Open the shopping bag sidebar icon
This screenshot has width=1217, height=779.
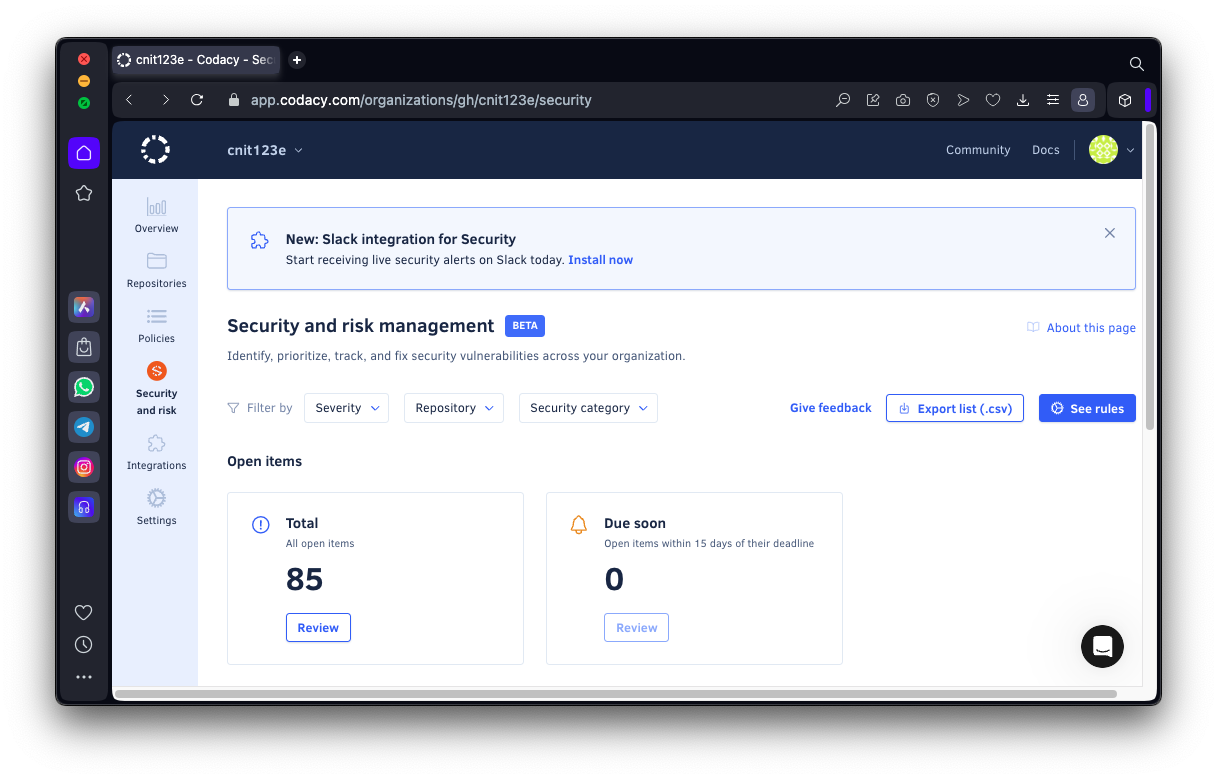84,347
